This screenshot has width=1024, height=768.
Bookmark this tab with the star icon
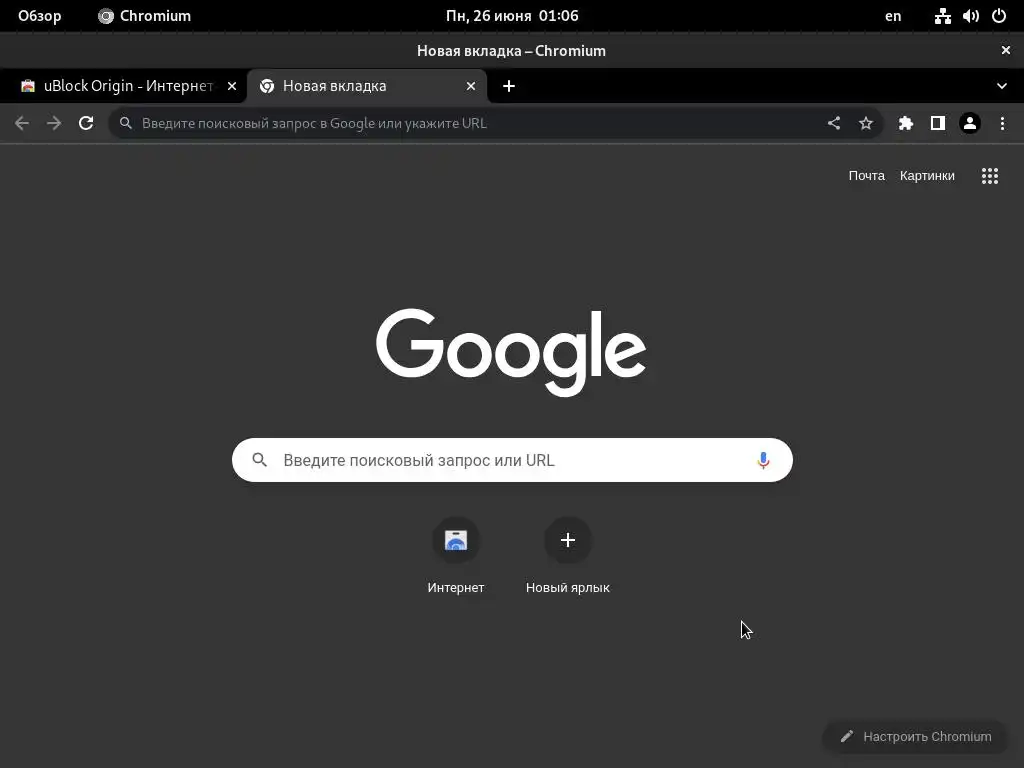tap(866, 123)
